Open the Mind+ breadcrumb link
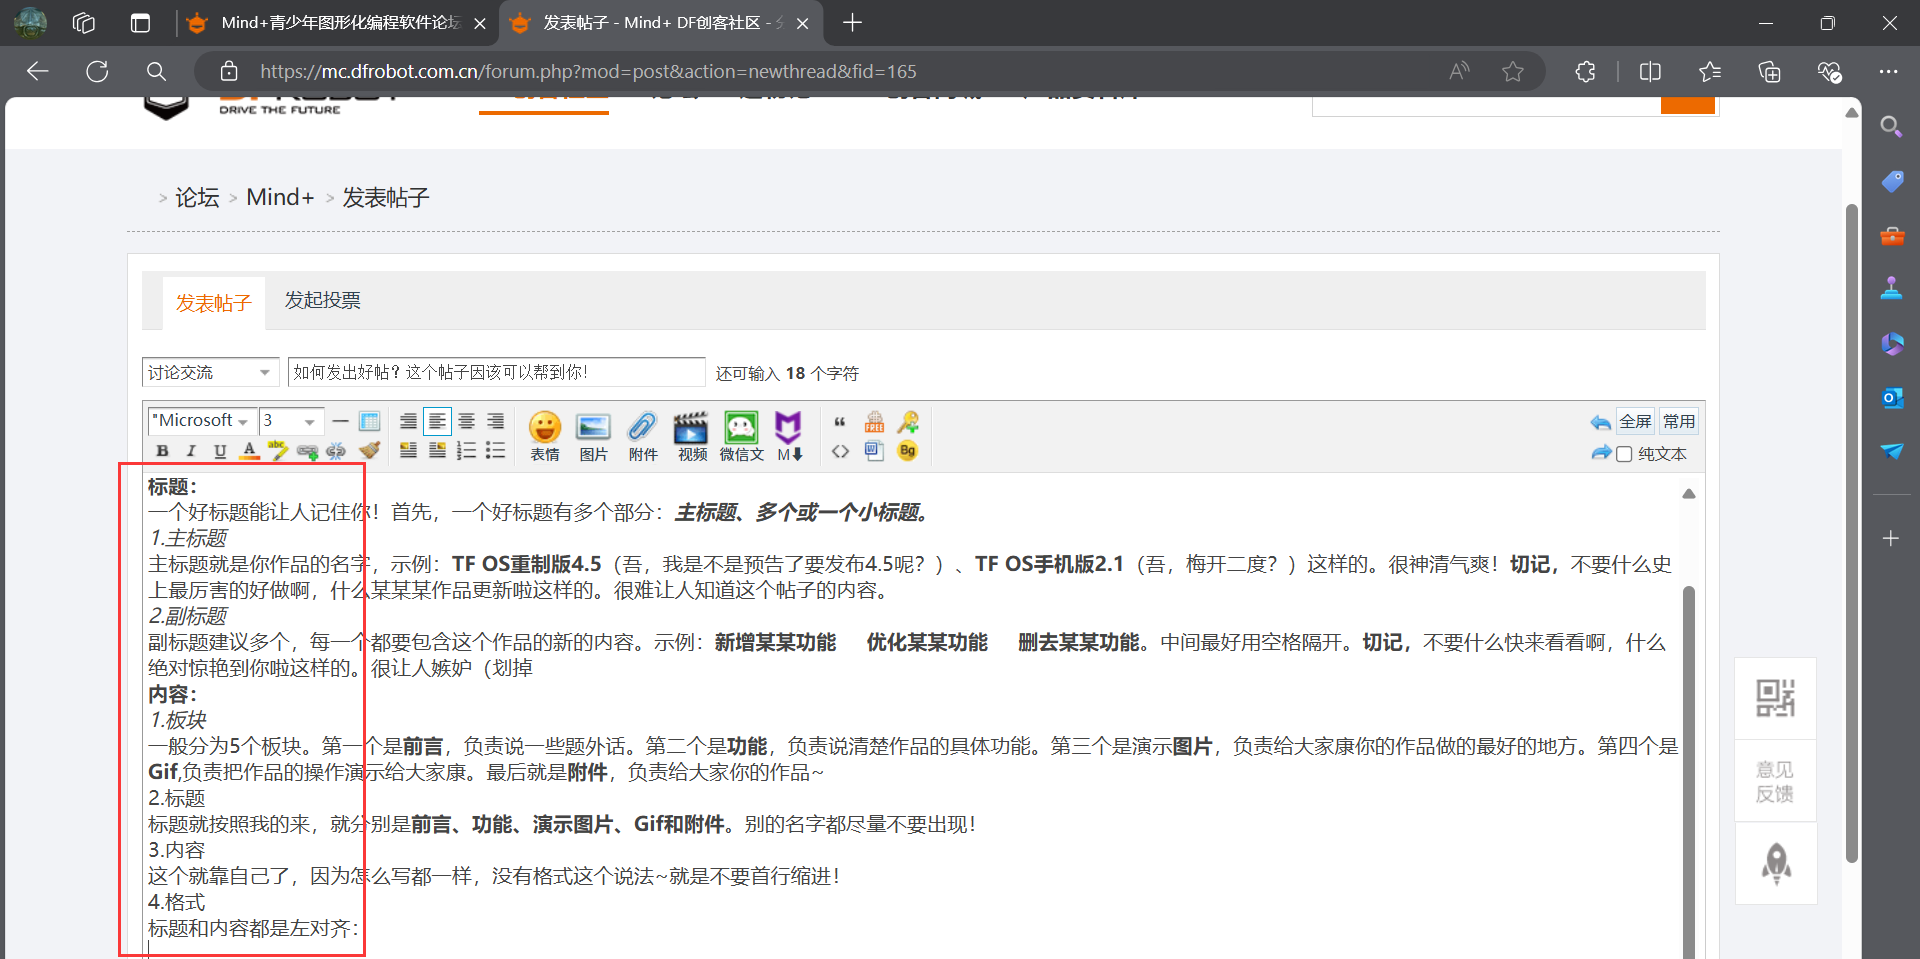The image size is (1920, 959). coord(280,197)
